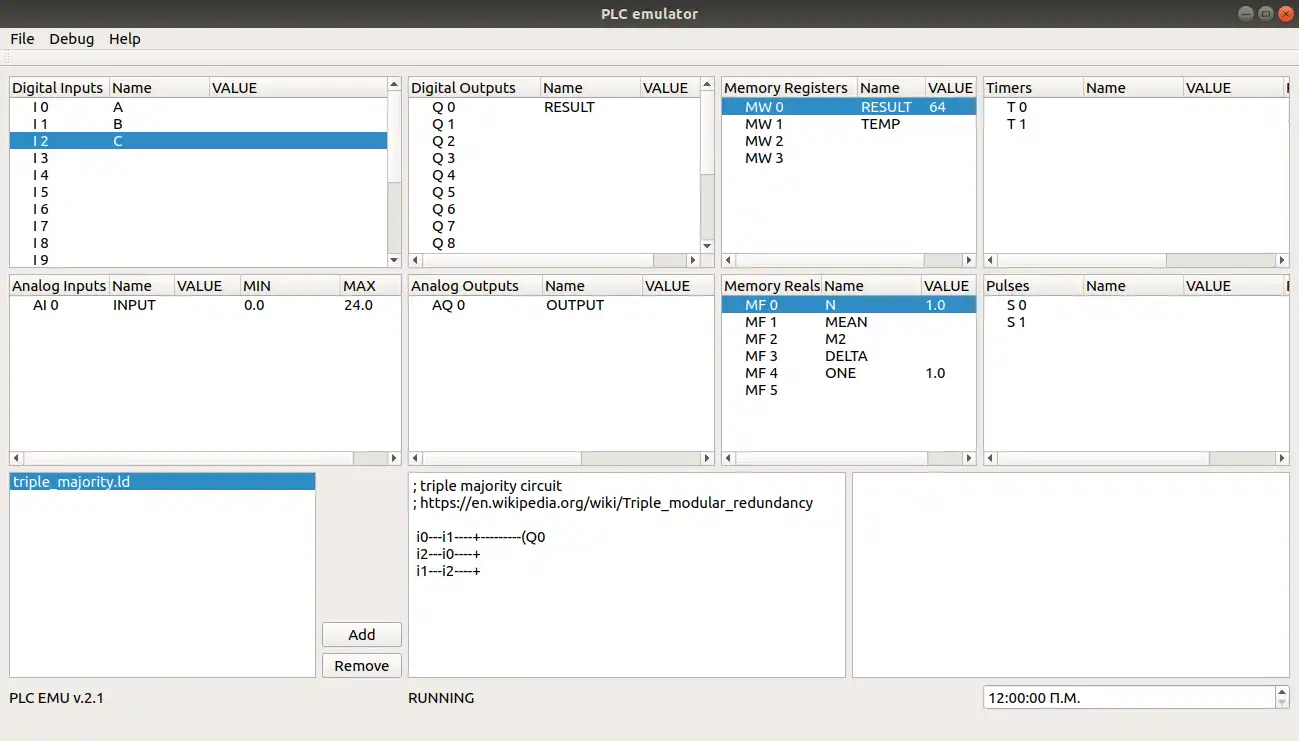Click the Analog Inputs MAX column header
The width and height of the screenshot is (1299, 741).
click(x=367, y=286)
